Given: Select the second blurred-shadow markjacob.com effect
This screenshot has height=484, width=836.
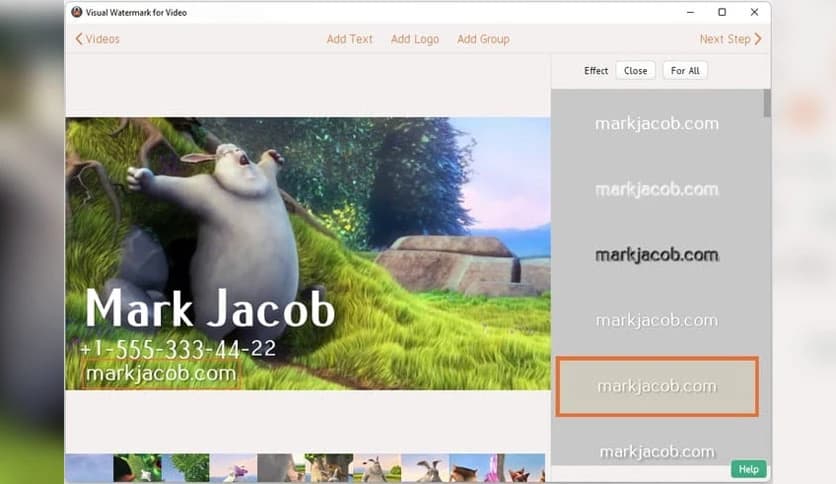Looking at the screenshot, I should pos(657,189).
